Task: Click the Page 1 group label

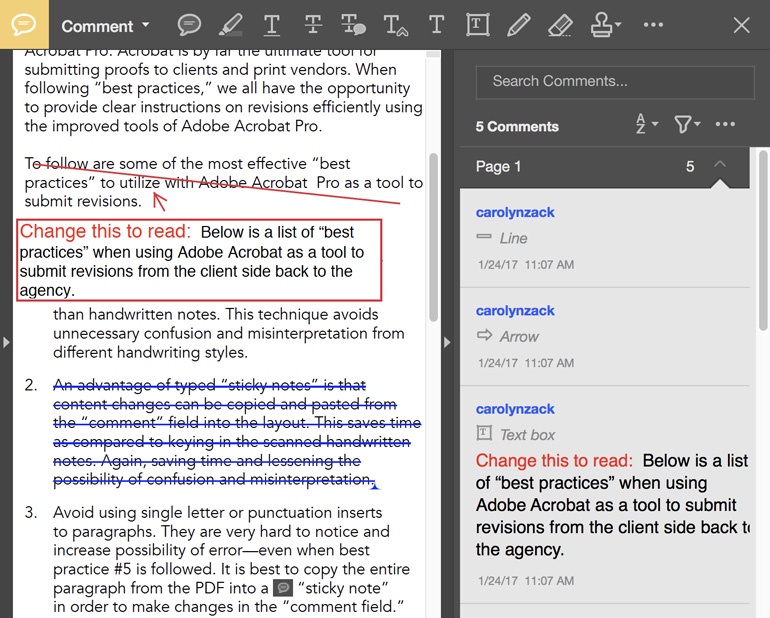Action: (498, 167)
